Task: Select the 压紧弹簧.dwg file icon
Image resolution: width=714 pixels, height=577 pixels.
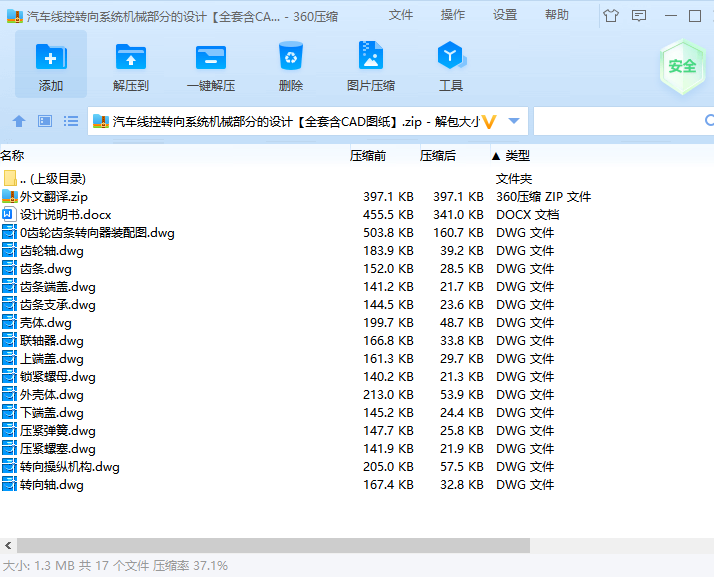Action: 9,430
